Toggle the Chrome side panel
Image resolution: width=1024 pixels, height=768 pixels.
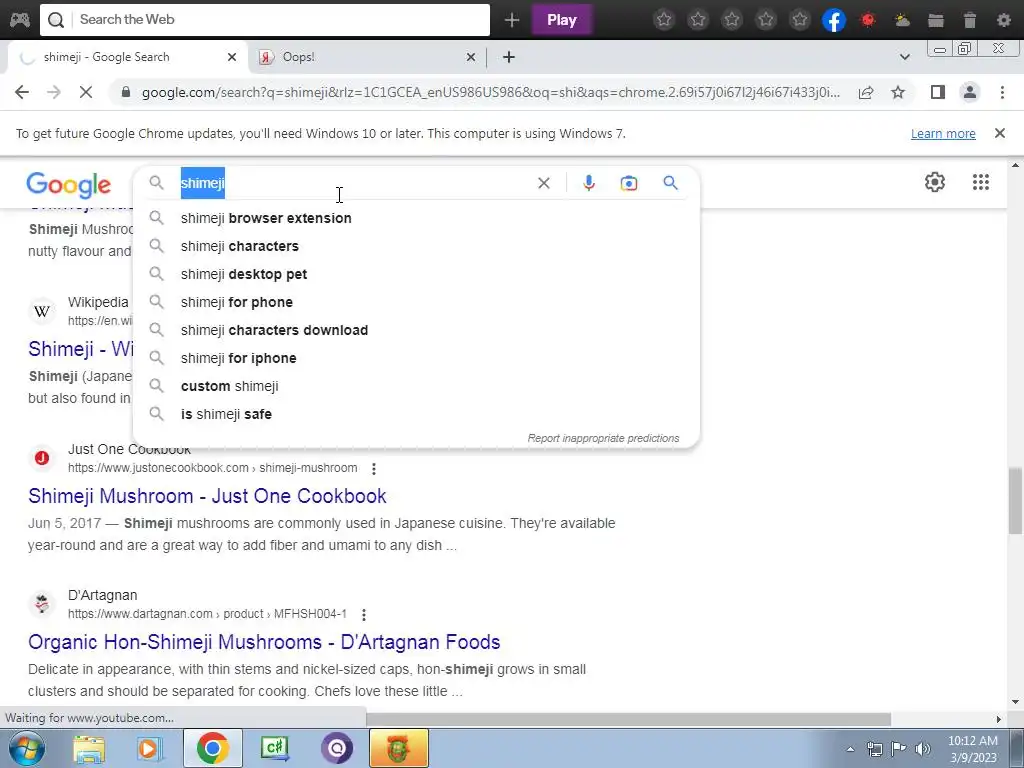click(938, 92)
